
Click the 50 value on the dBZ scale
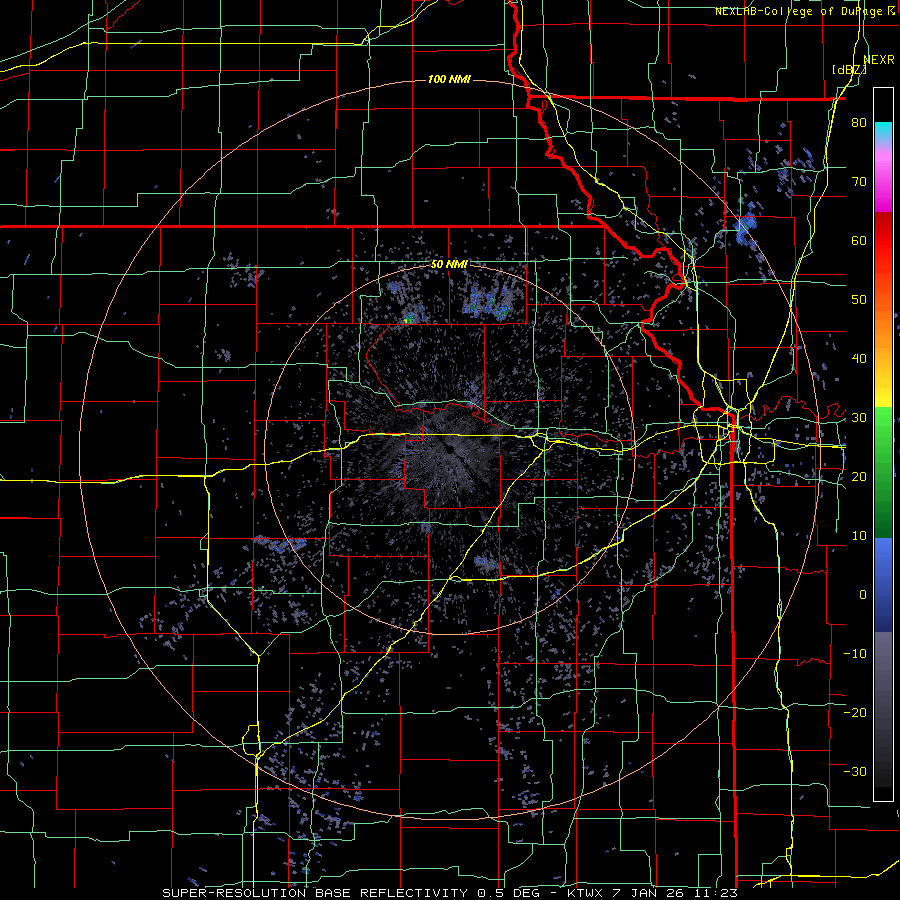click(859, 300)
